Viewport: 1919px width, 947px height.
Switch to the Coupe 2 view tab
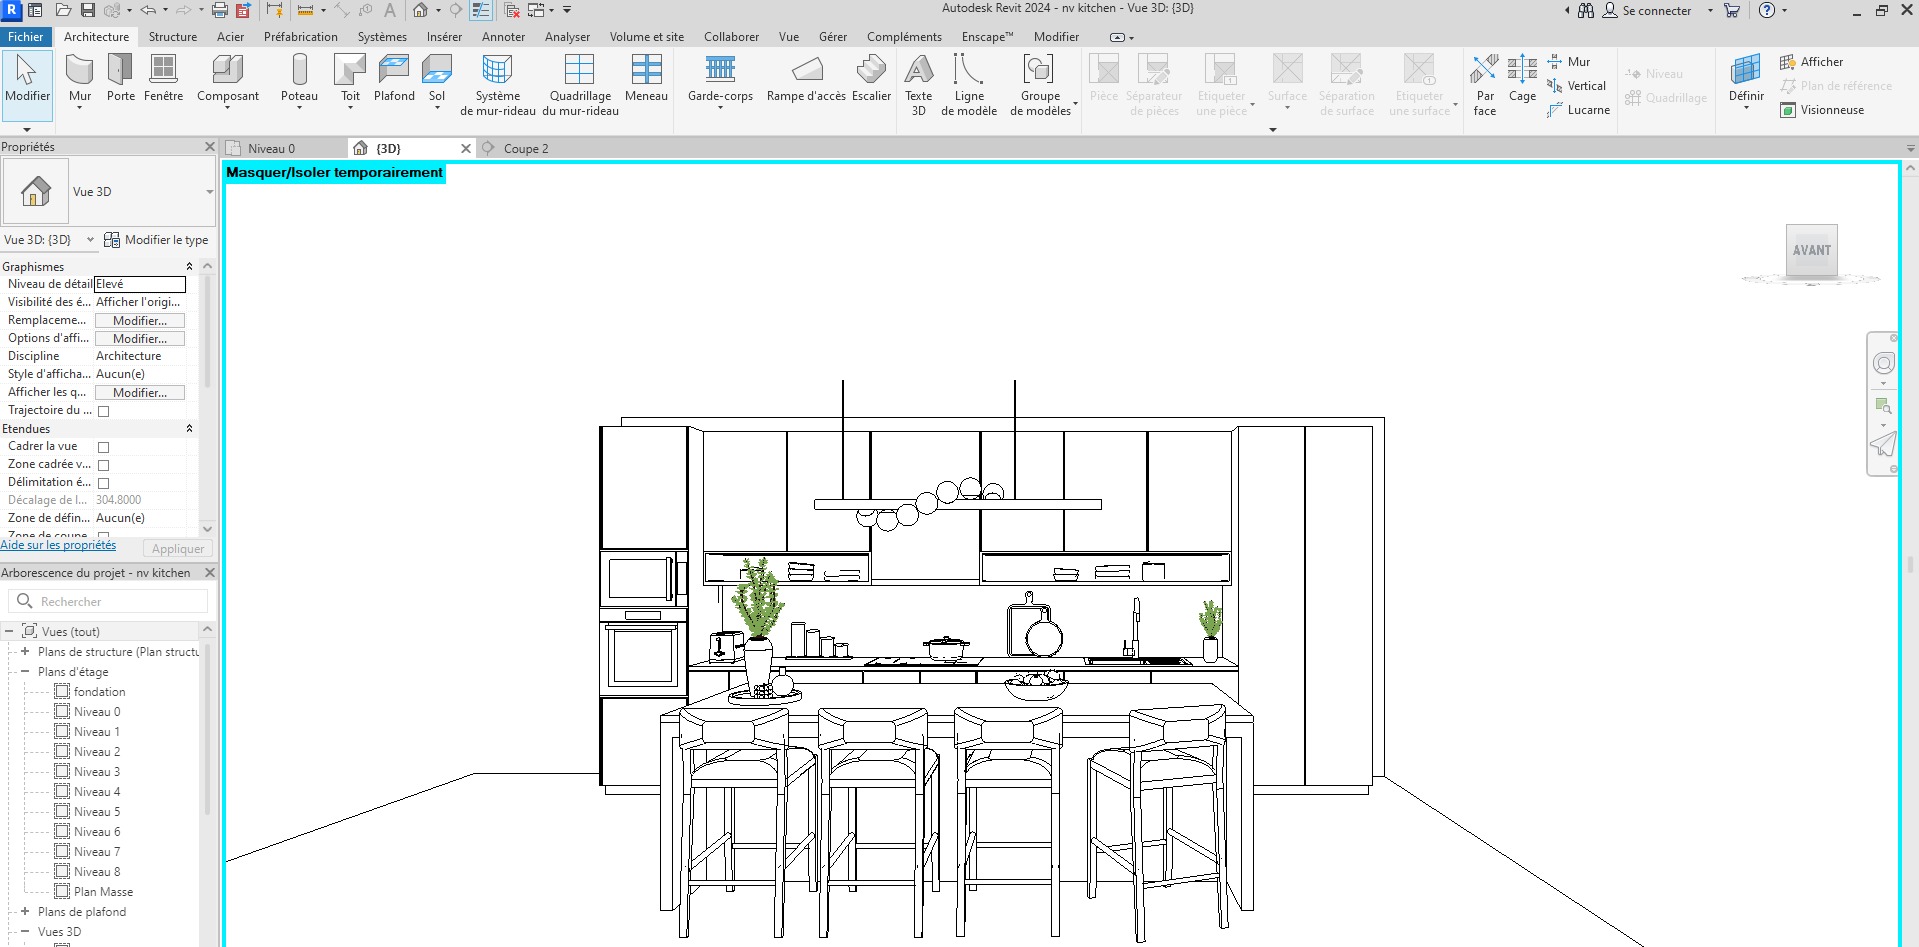(x=526, y=149)
